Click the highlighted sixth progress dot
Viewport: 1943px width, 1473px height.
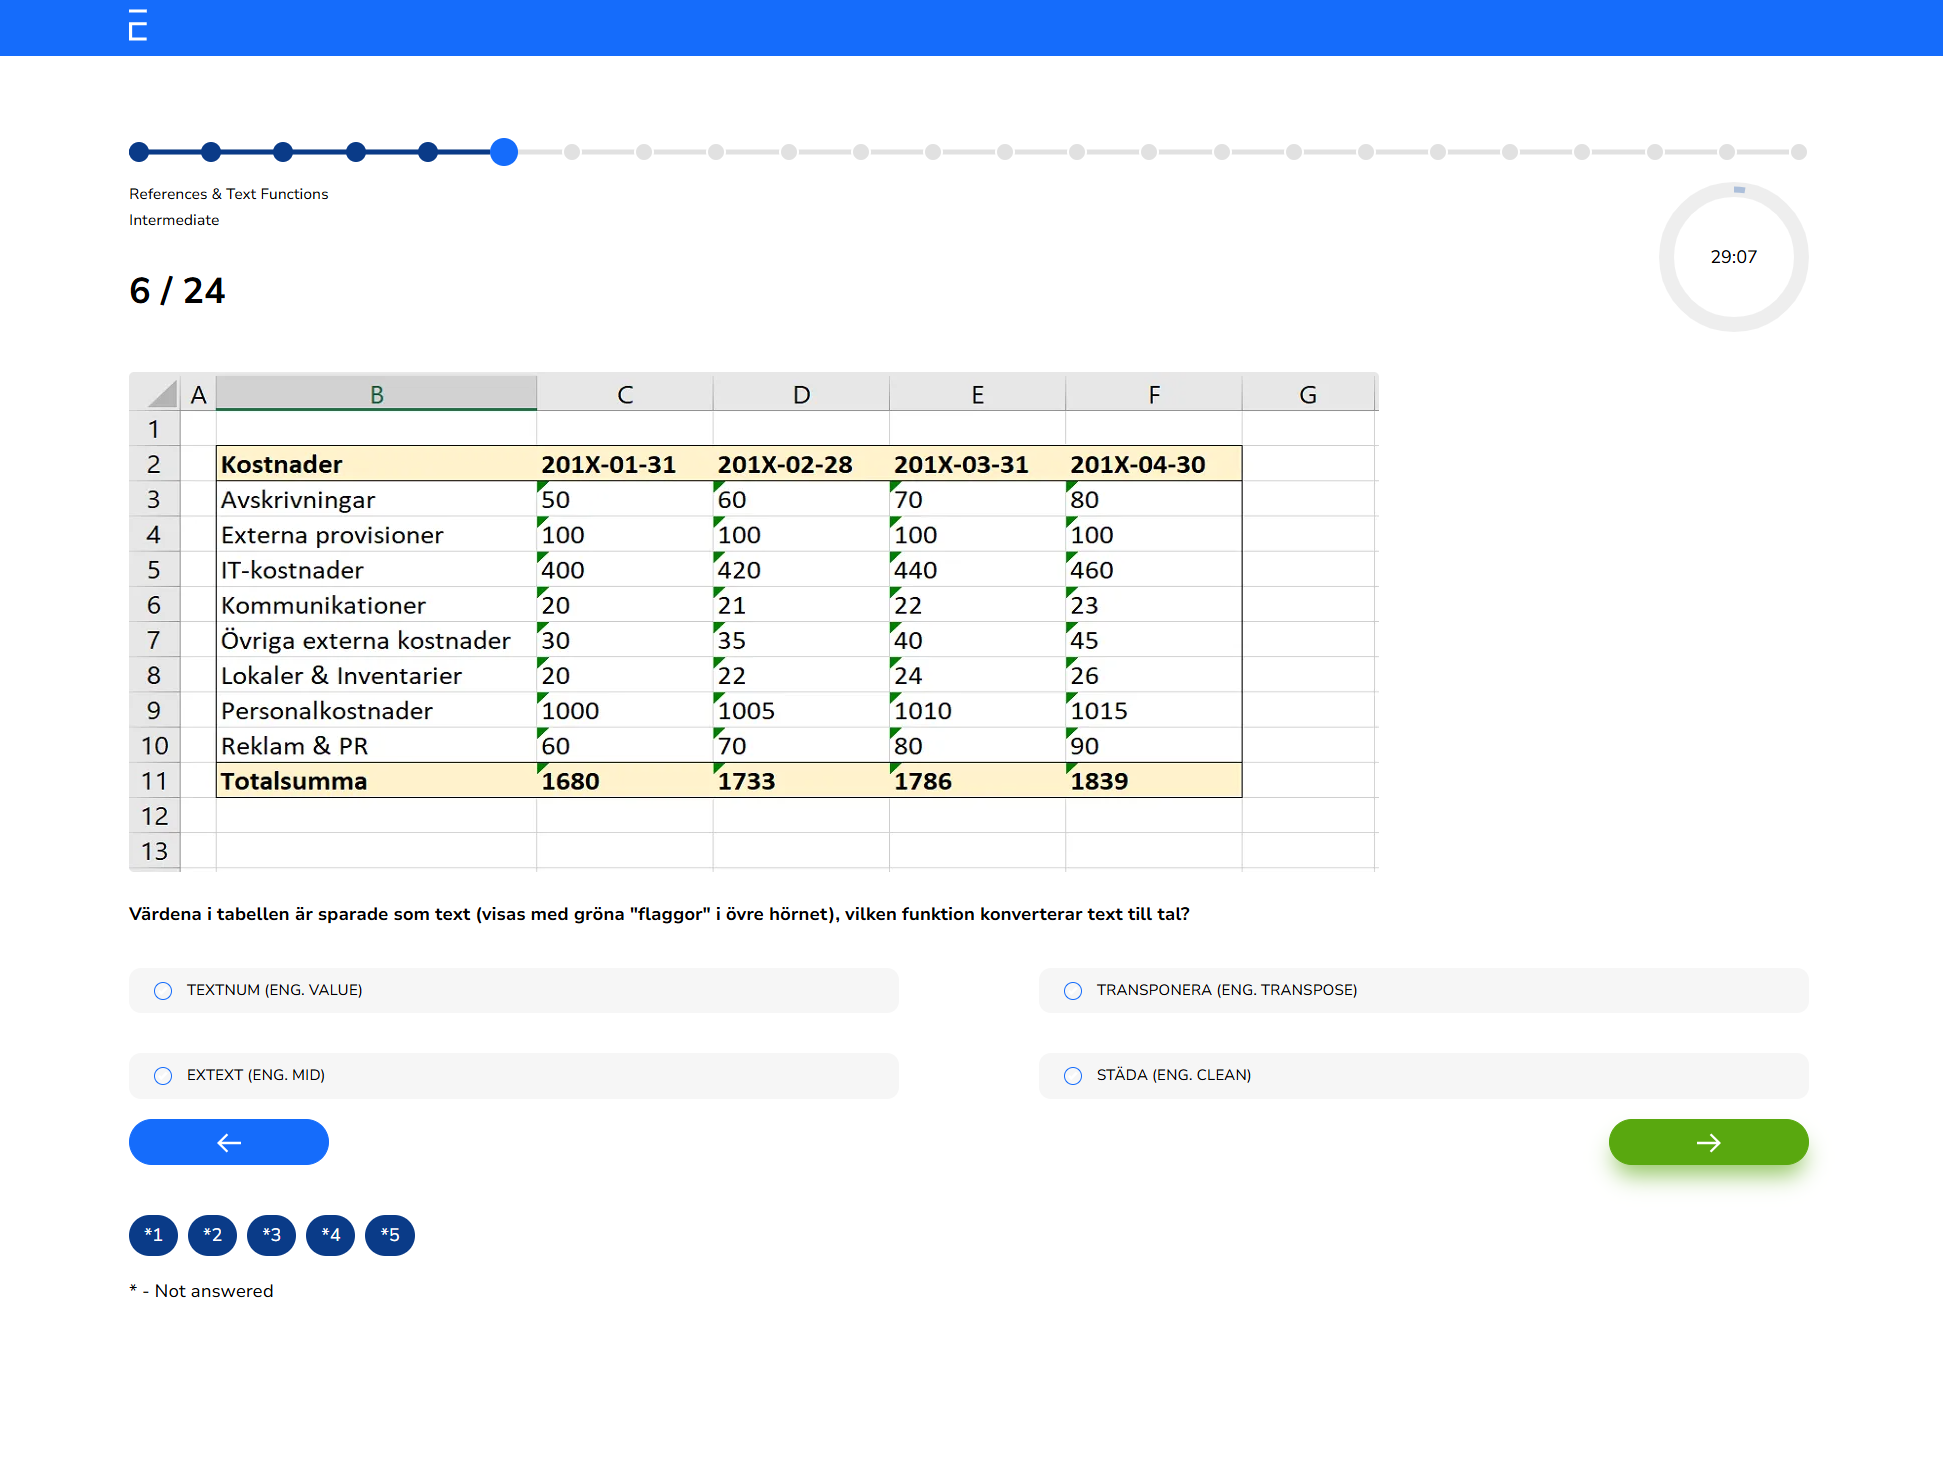tap(504, 152)
